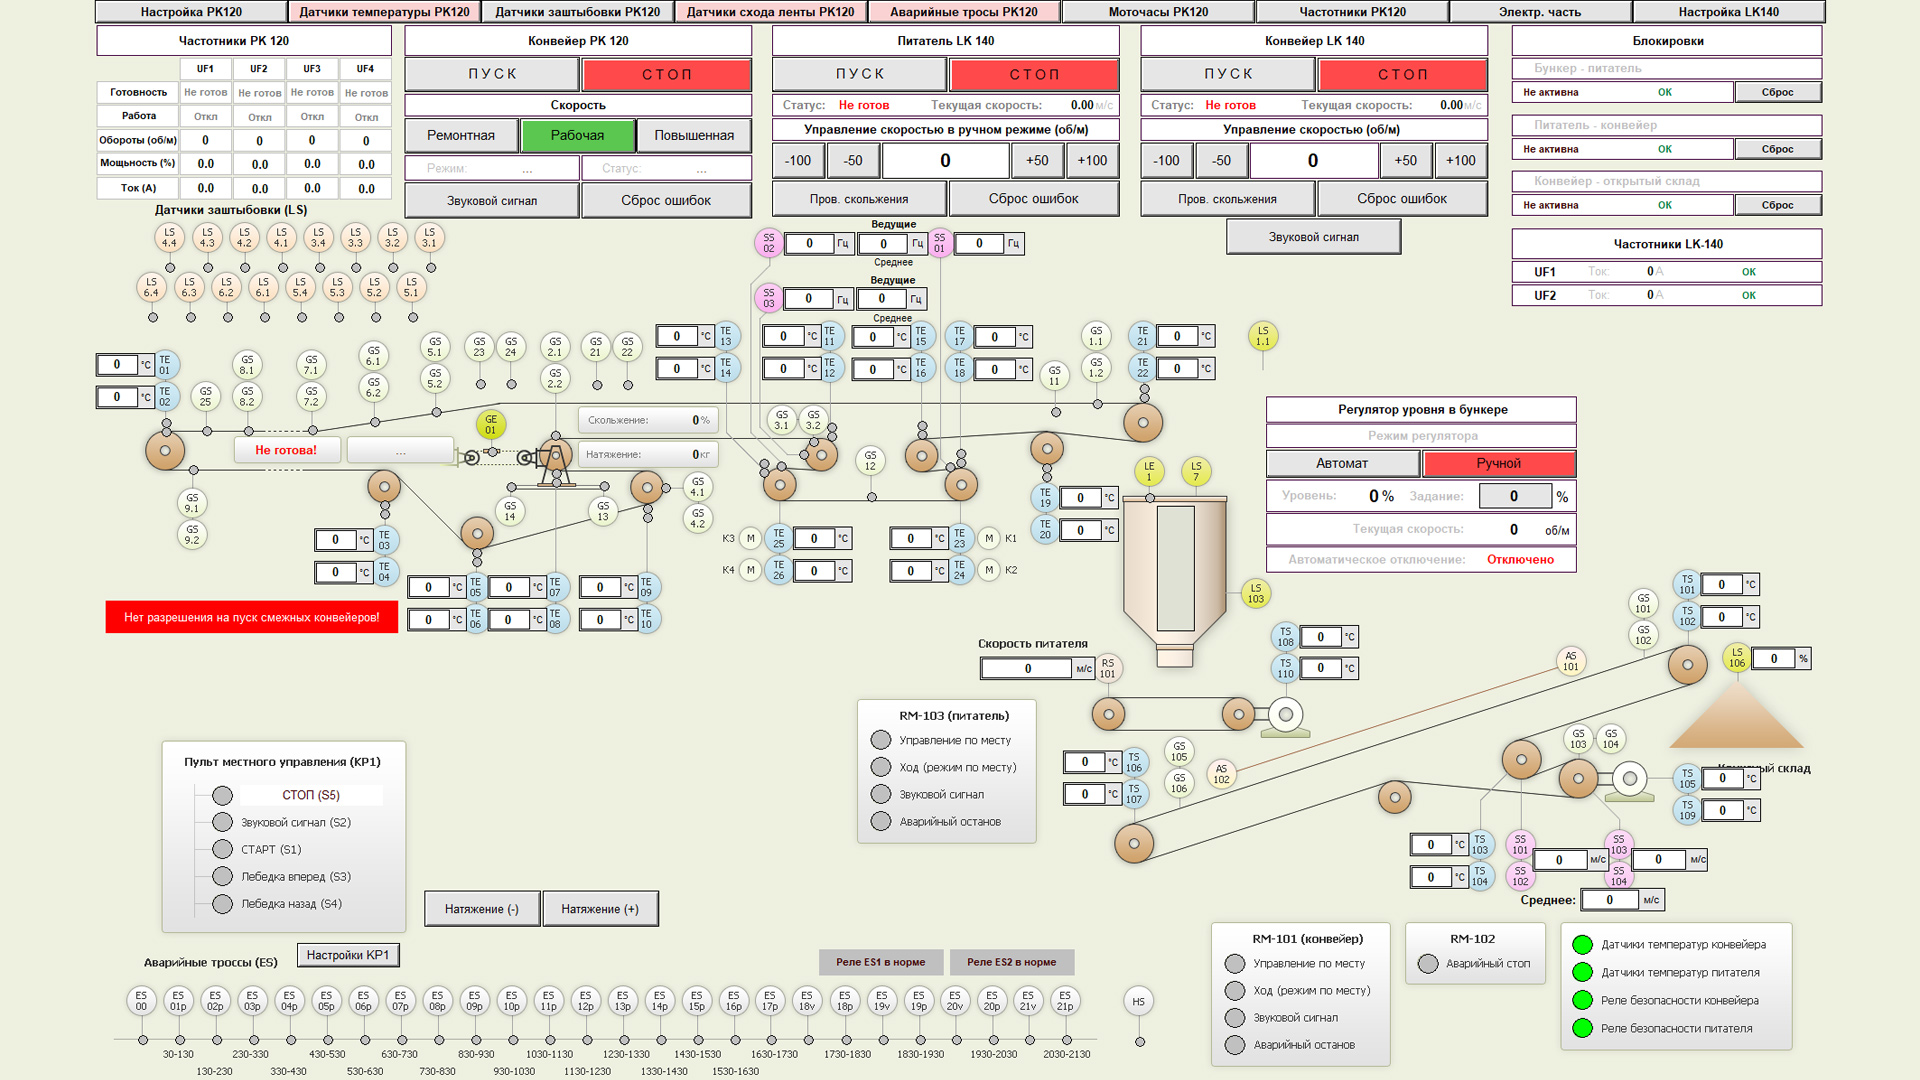The height and width of the screenshot is (1080, 1920).
Task: Click the GE 01 yellow sensor icon
Action: click(490, 425)
